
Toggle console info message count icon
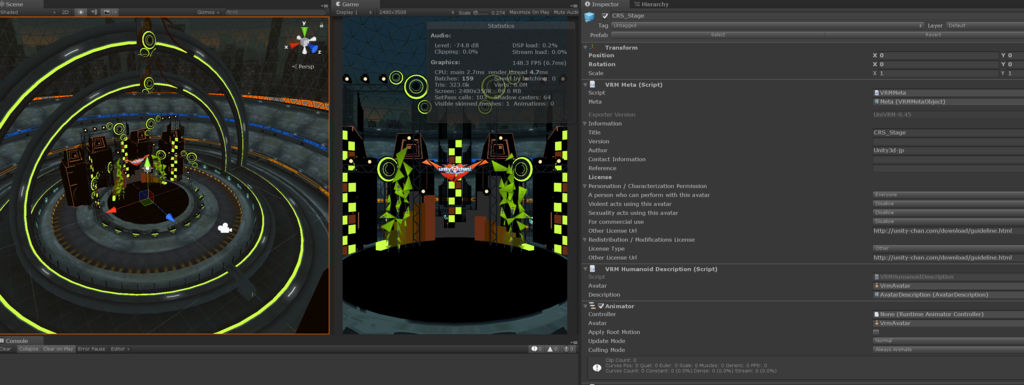(536, 349)
